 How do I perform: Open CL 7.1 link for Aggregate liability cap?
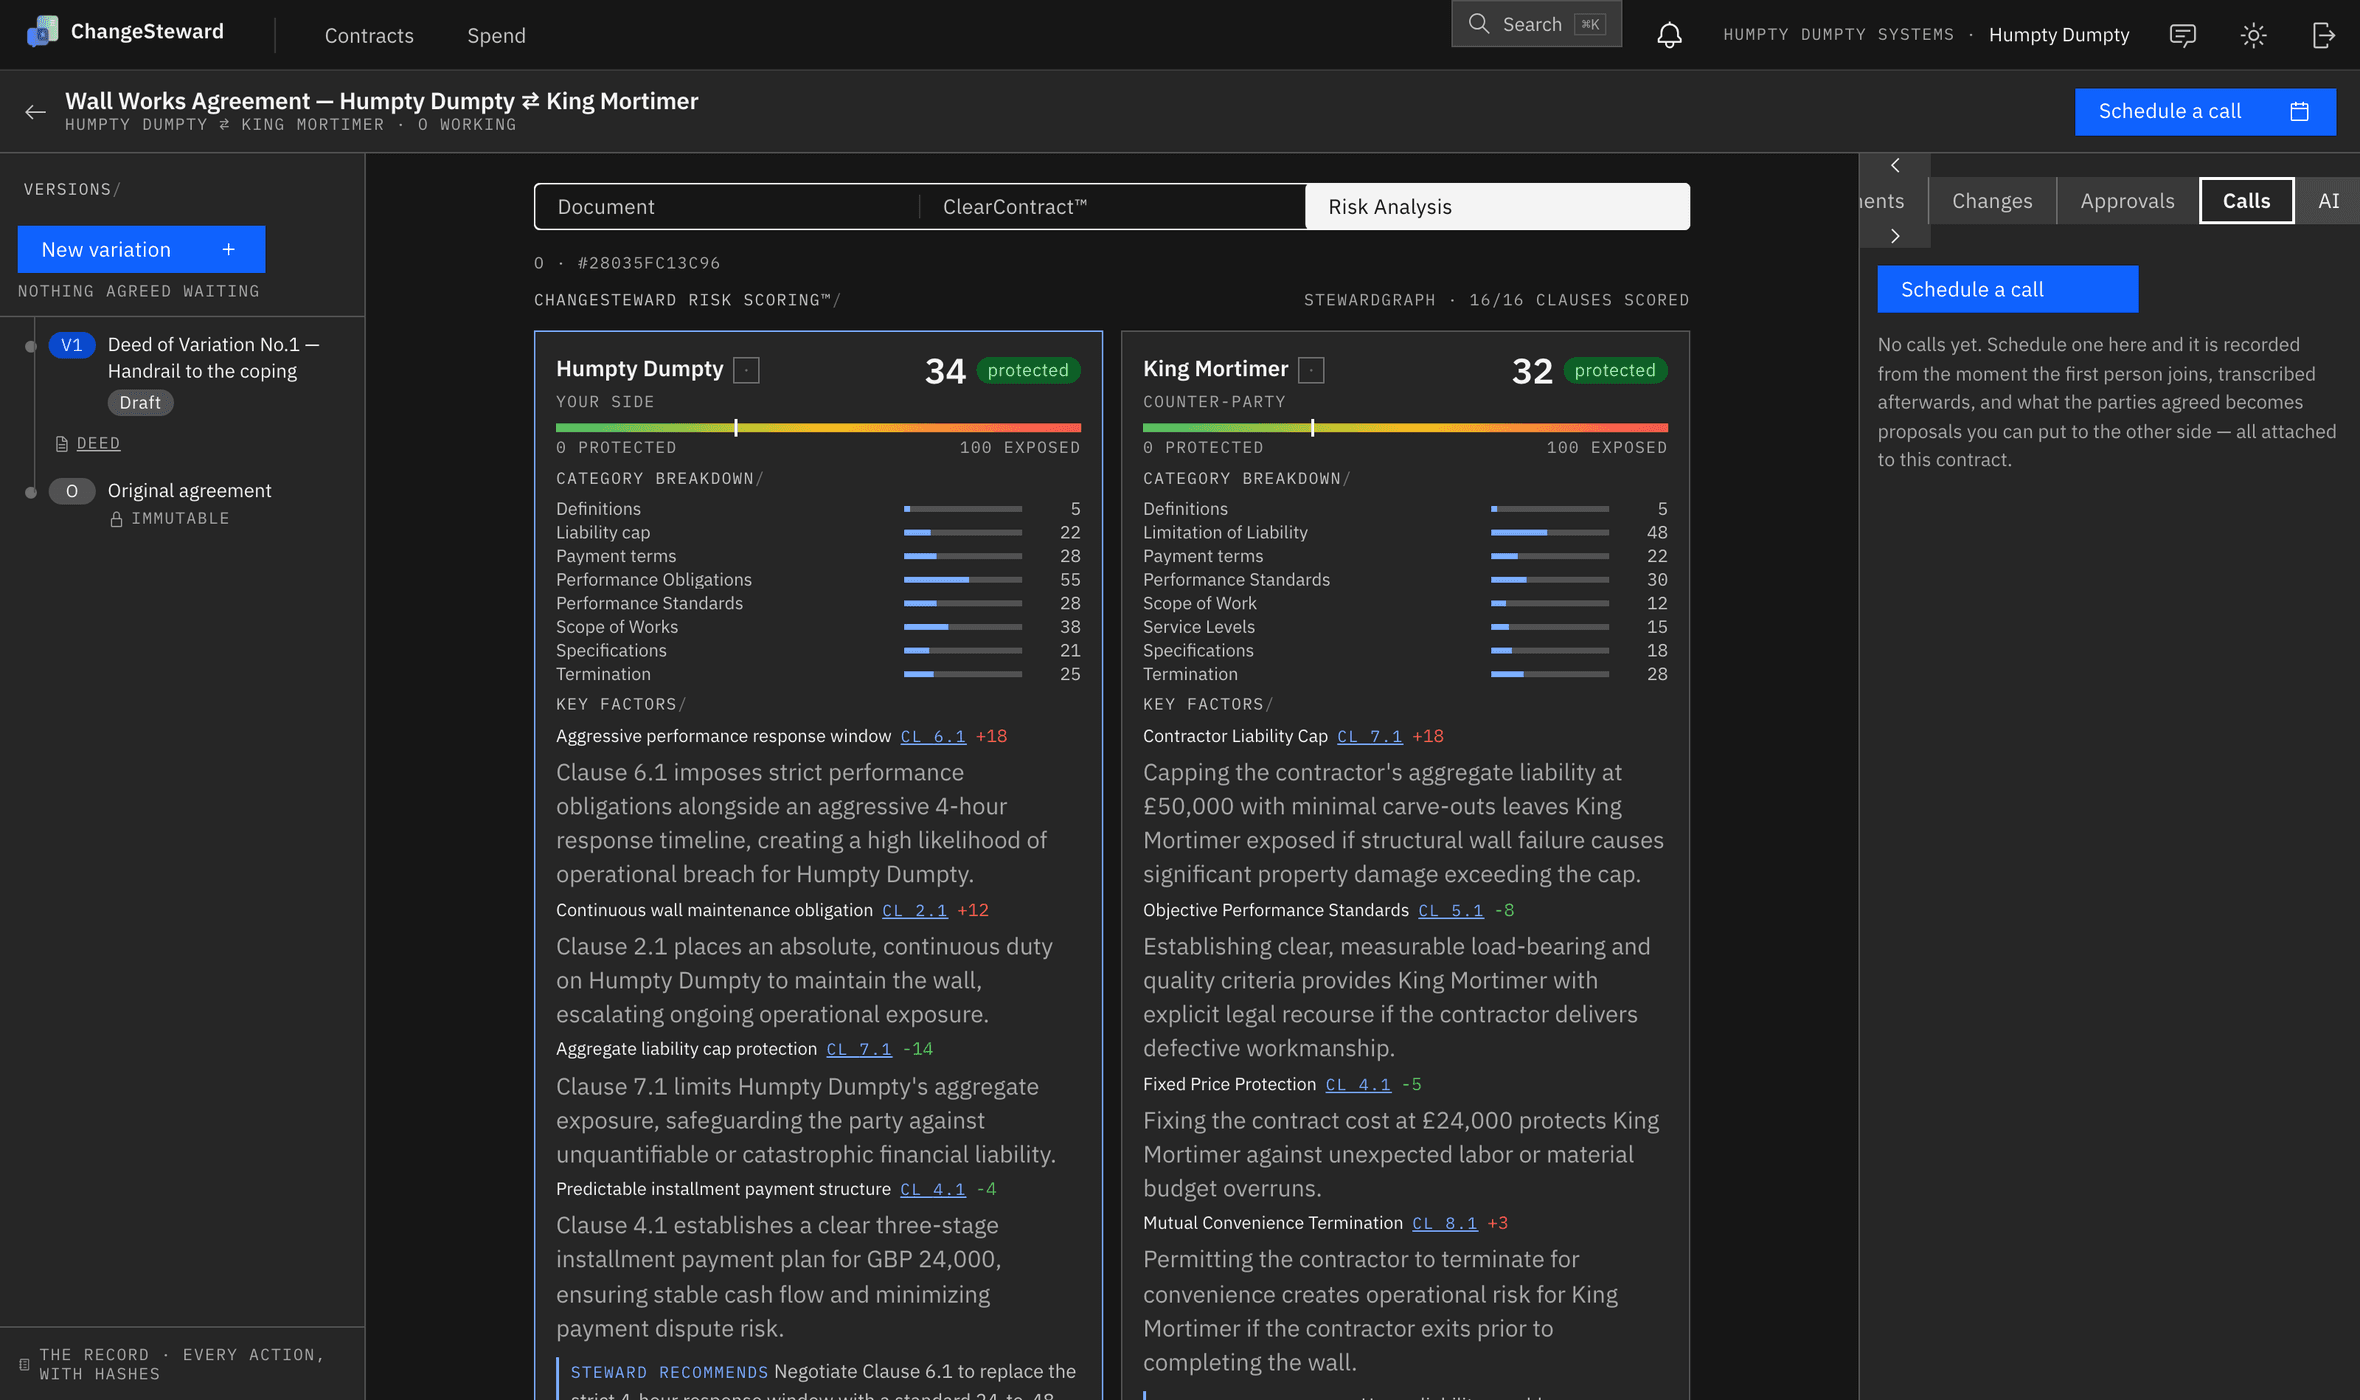pyautogui.click(x=858, y=1049)
